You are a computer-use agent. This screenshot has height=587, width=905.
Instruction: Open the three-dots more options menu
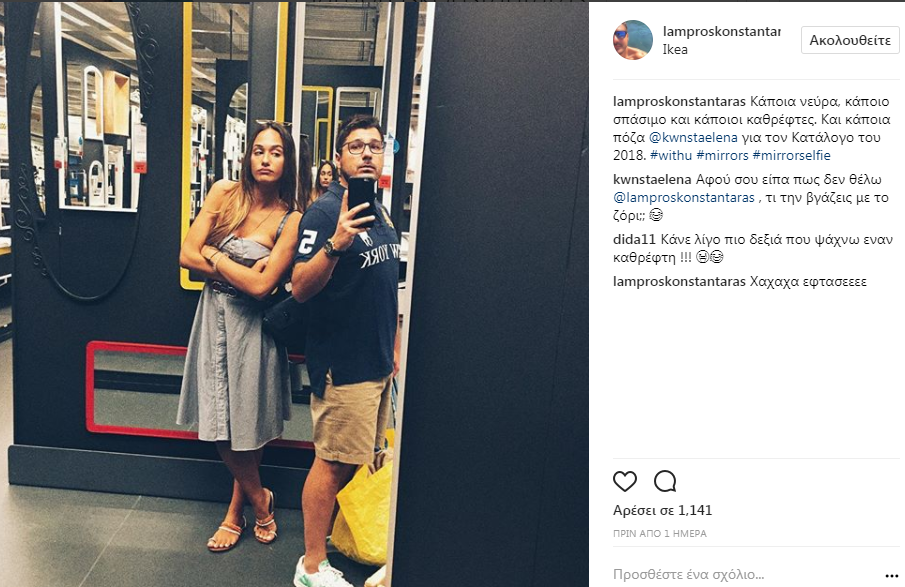pyautogui.click(x=891, y=575)
